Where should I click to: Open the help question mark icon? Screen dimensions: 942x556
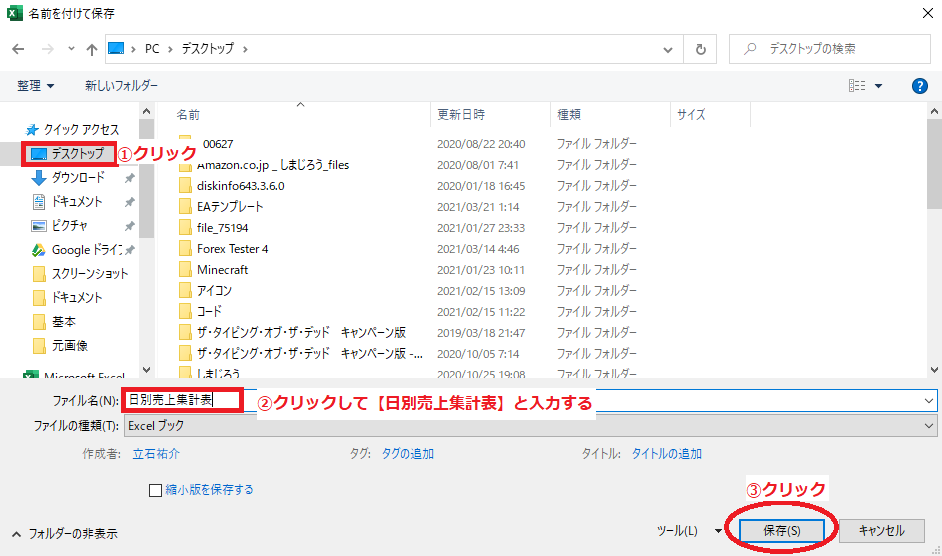920,86
